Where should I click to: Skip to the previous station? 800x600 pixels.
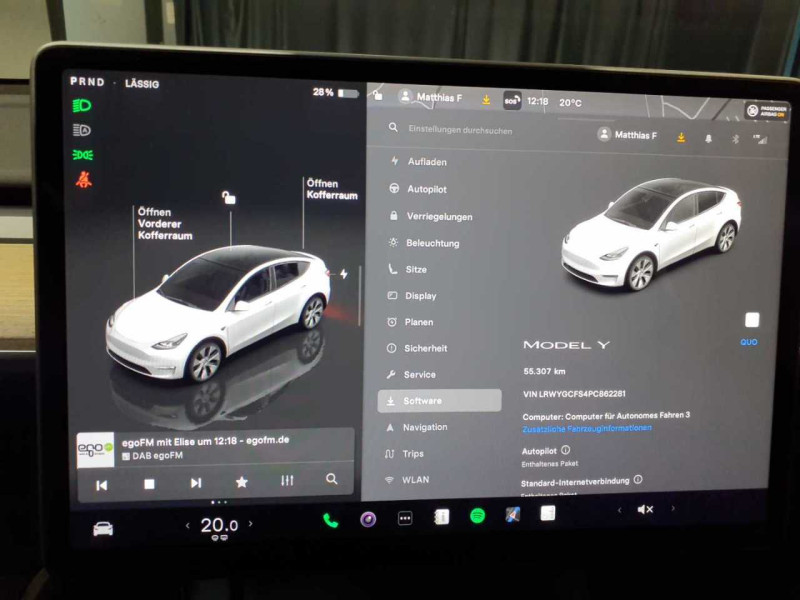(x=102, y=485)
